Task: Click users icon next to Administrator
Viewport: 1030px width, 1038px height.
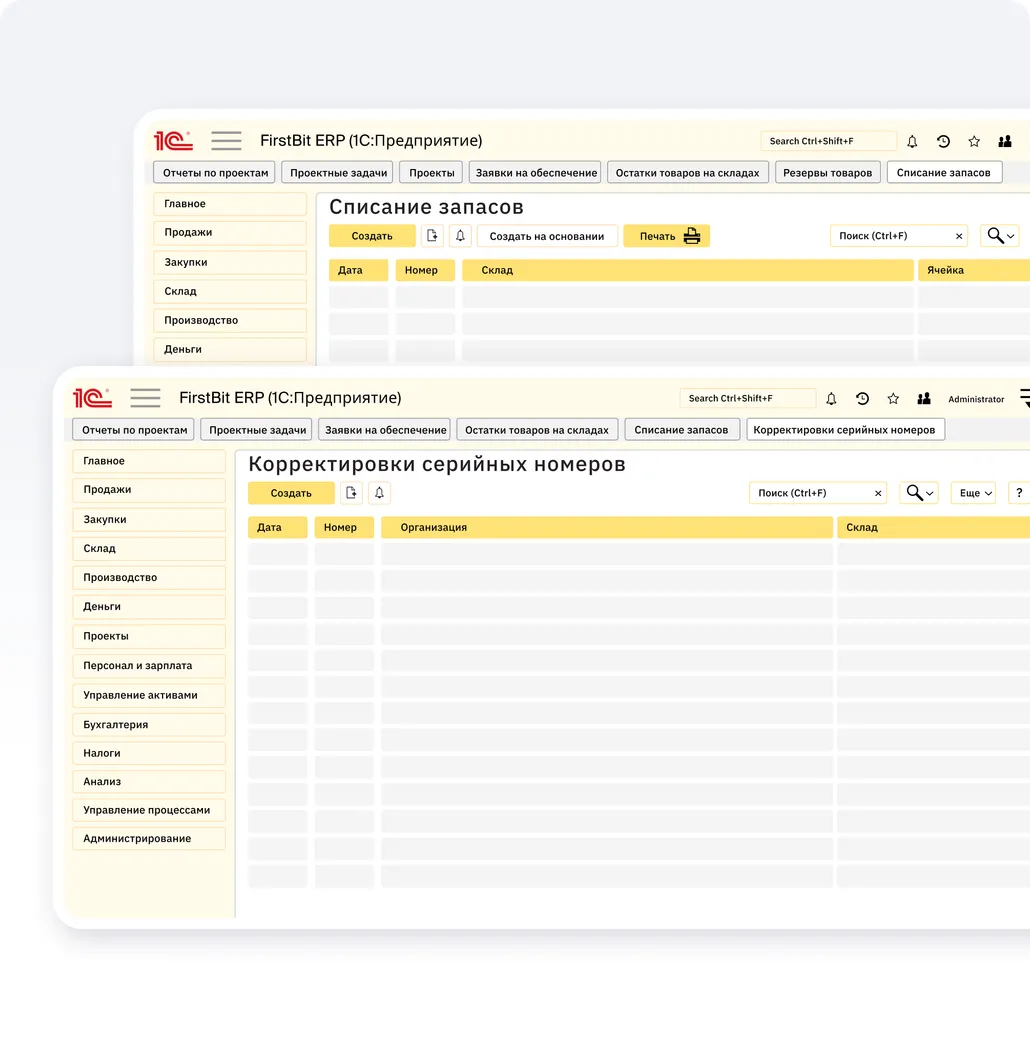Action: (x=924, y=399)
